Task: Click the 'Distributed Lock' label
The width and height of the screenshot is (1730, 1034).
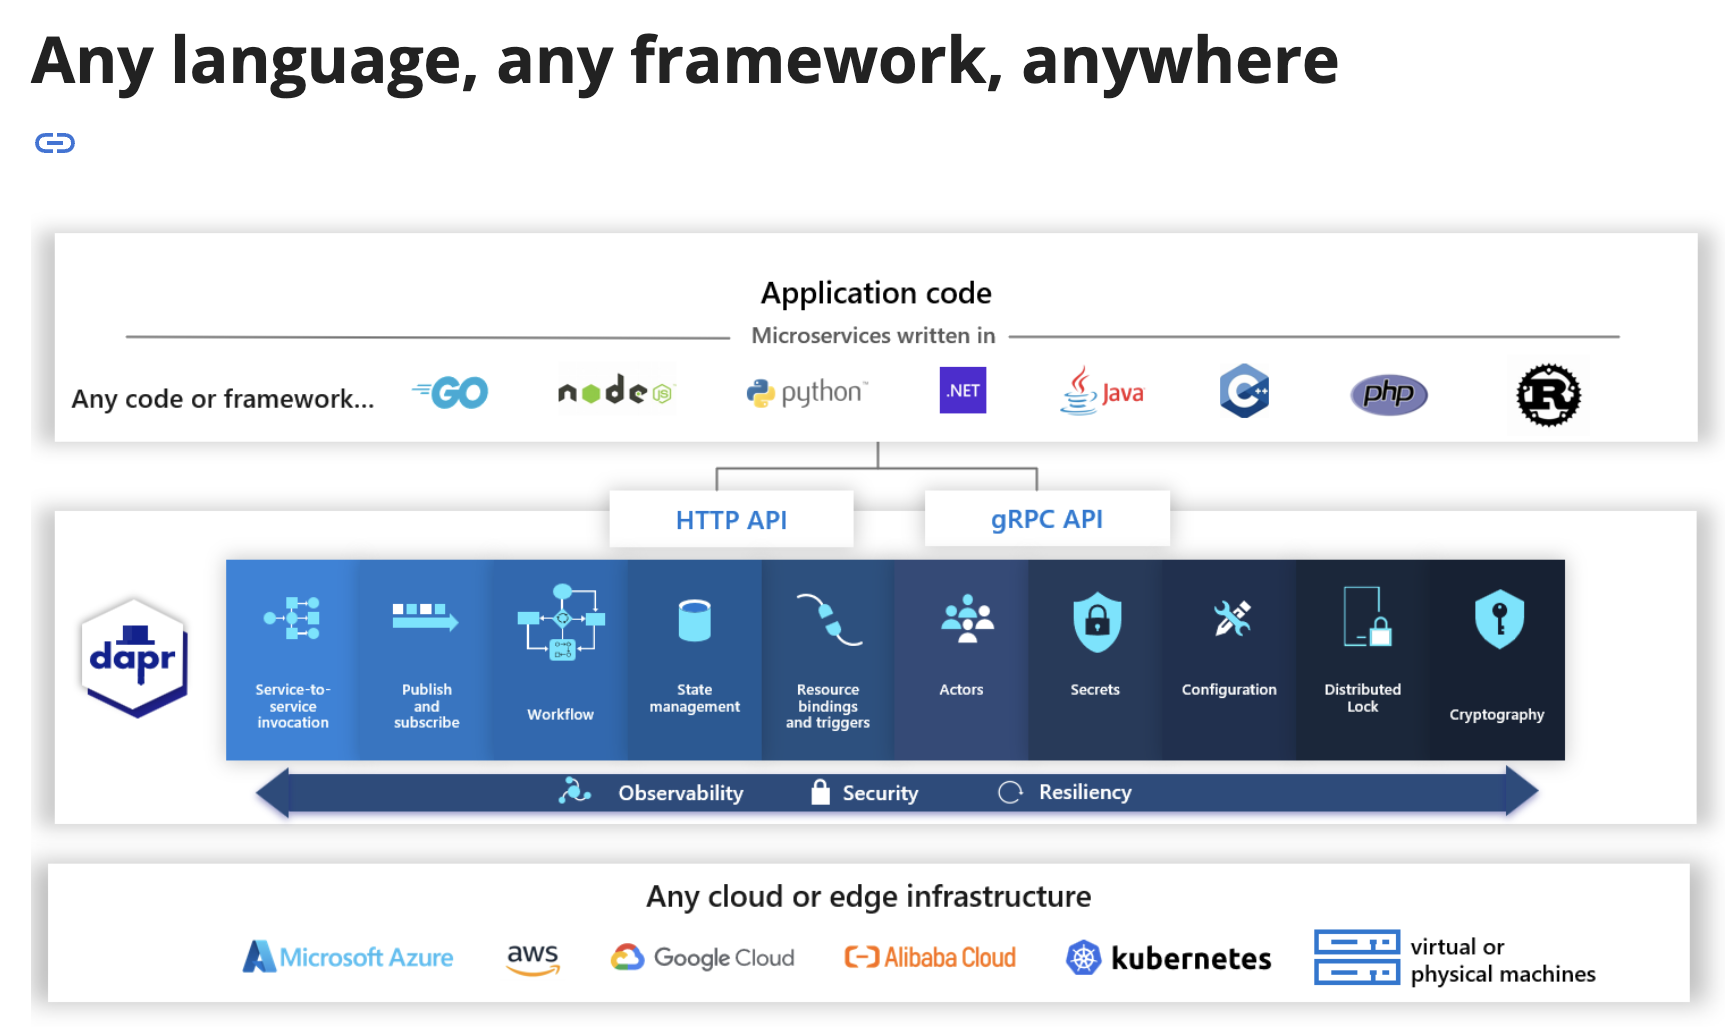Action: pos(1363,698)
